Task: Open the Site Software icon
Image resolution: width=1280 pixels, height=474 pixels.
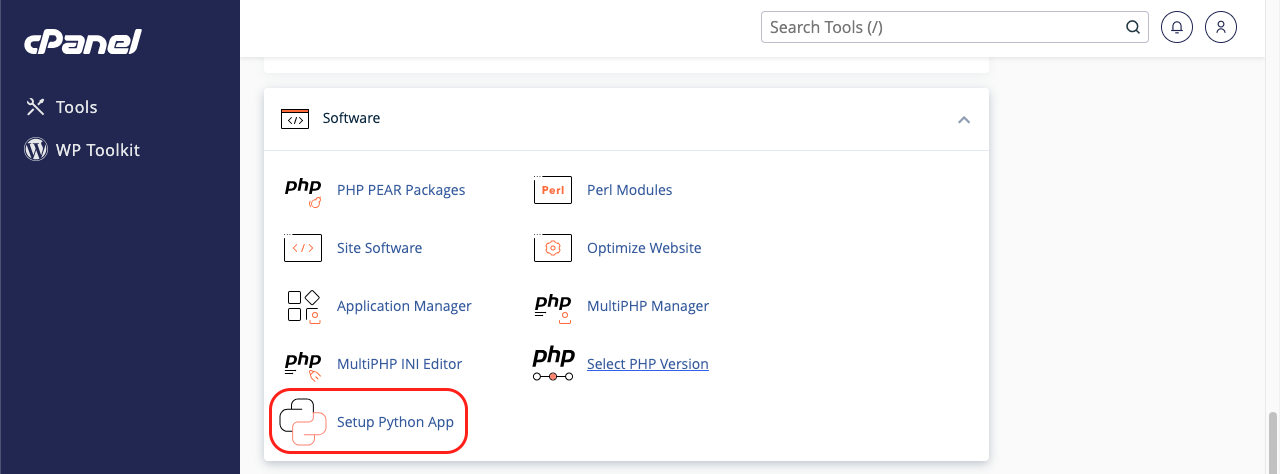Action: click(x=303, y=248)
